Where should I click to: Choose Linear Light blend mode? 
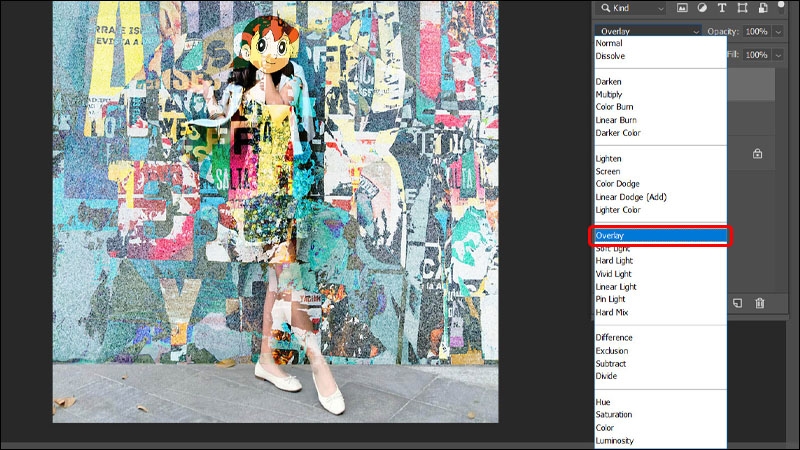pos(616,287)
